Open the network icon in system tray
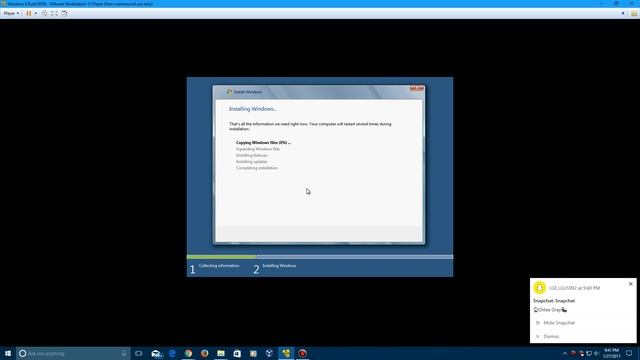 pyautogui.click(x=589, y=353)
